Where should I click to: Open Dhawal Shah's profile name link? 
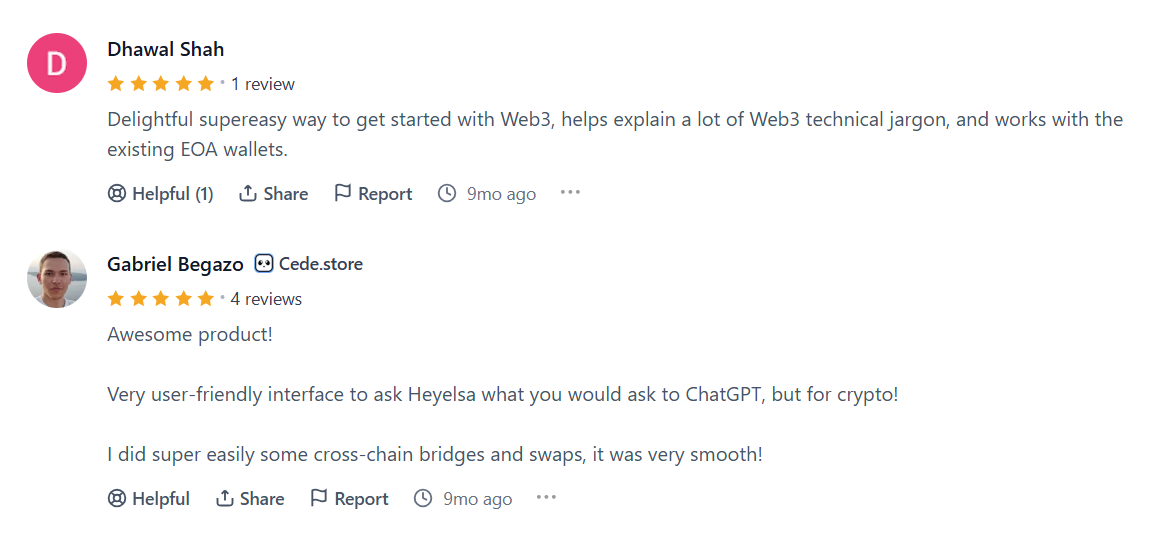(165, 49)
